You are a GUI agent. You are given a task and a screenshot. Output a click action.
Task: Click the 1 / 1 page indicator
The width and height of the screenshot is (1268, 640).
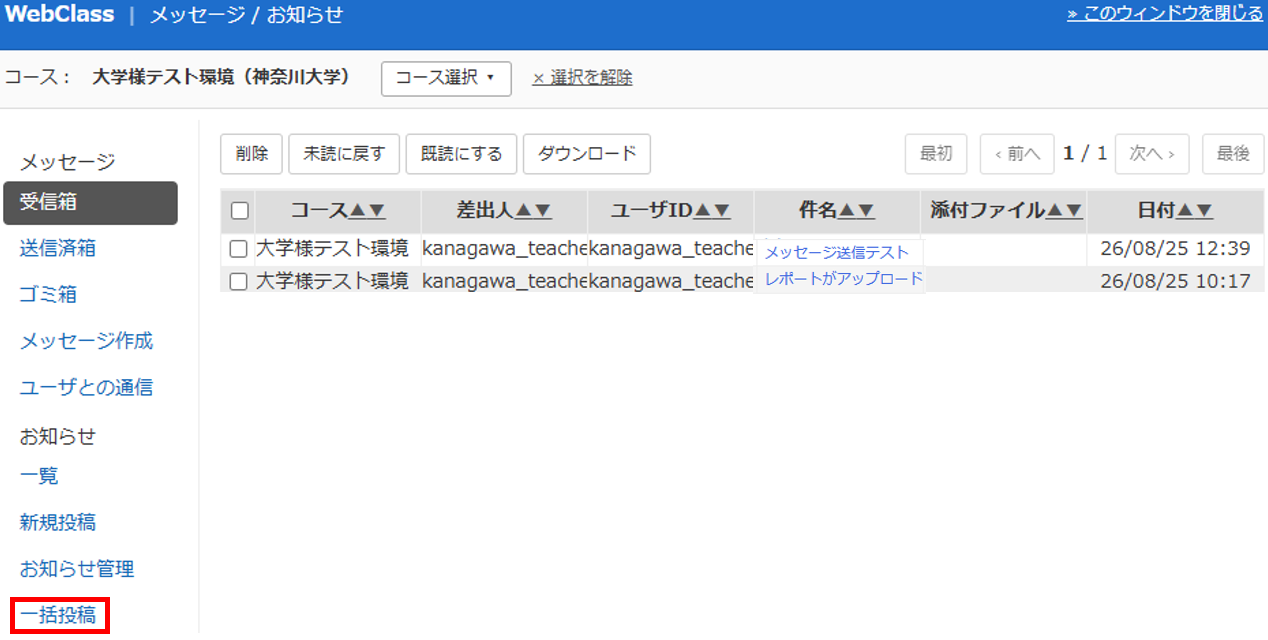click(x=1085, y=154)
